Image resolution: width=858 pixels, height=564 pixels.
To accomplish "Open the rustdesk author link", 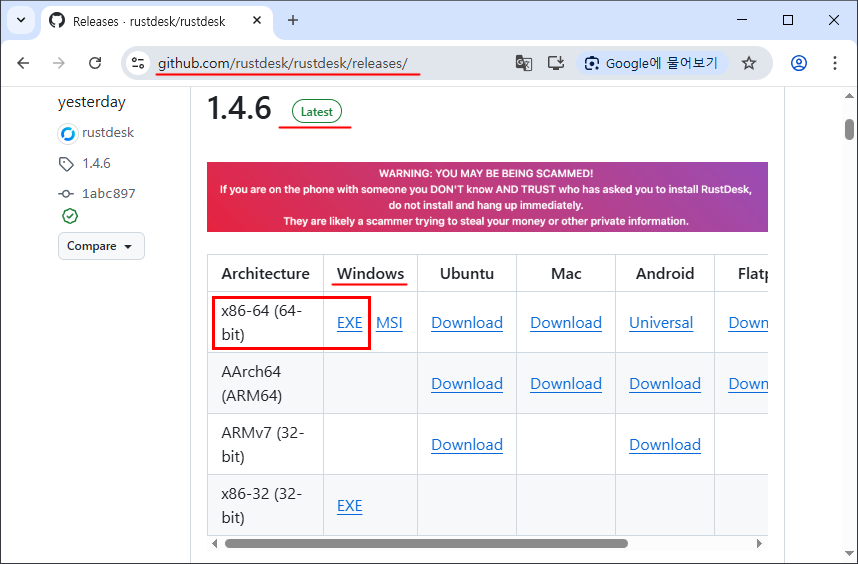I will point(108,133).
